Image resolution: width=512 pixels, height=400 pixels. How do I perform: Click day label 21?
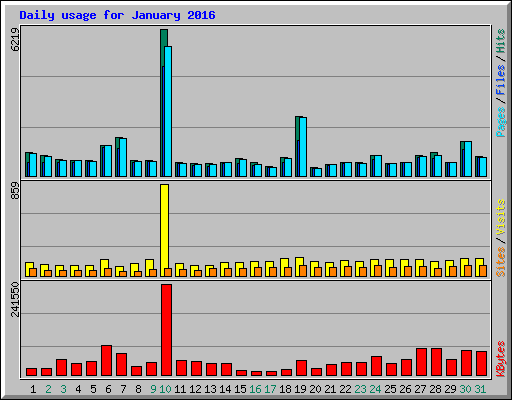pos(330,389)
